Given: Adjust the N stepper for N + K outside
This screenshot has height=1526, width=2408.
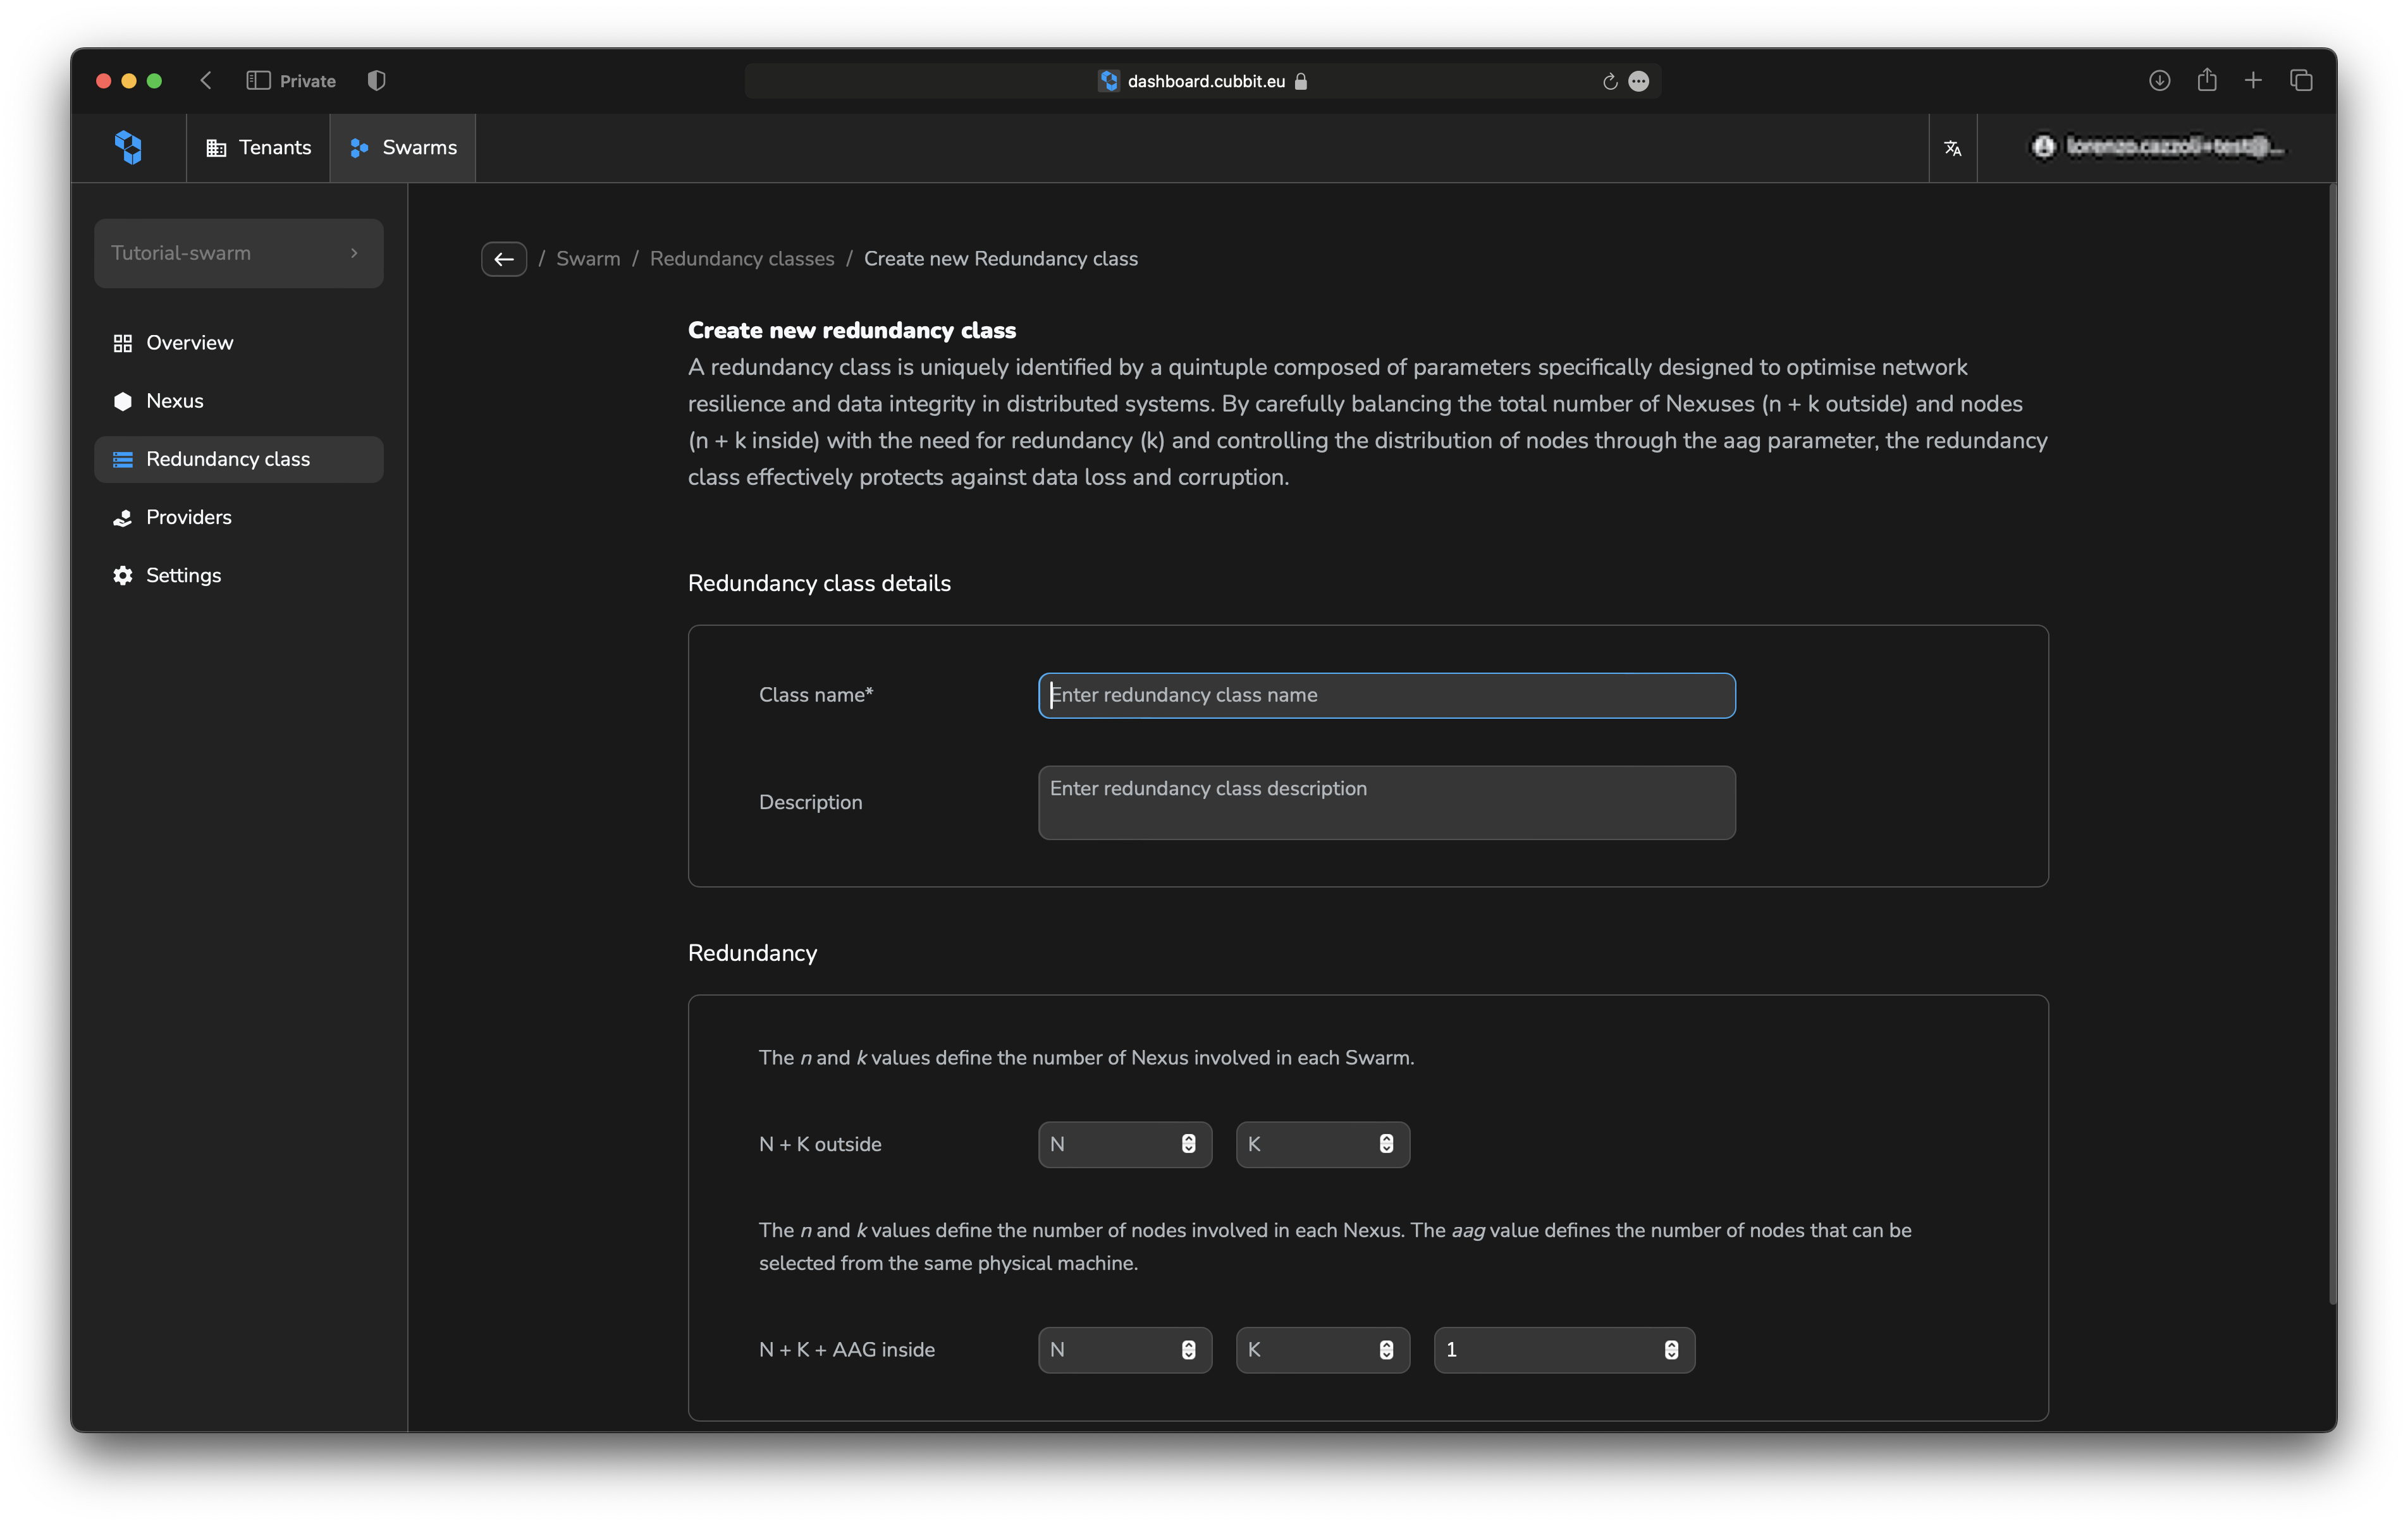Looking at the screenshot, I should click(x=1188, y=1144).
